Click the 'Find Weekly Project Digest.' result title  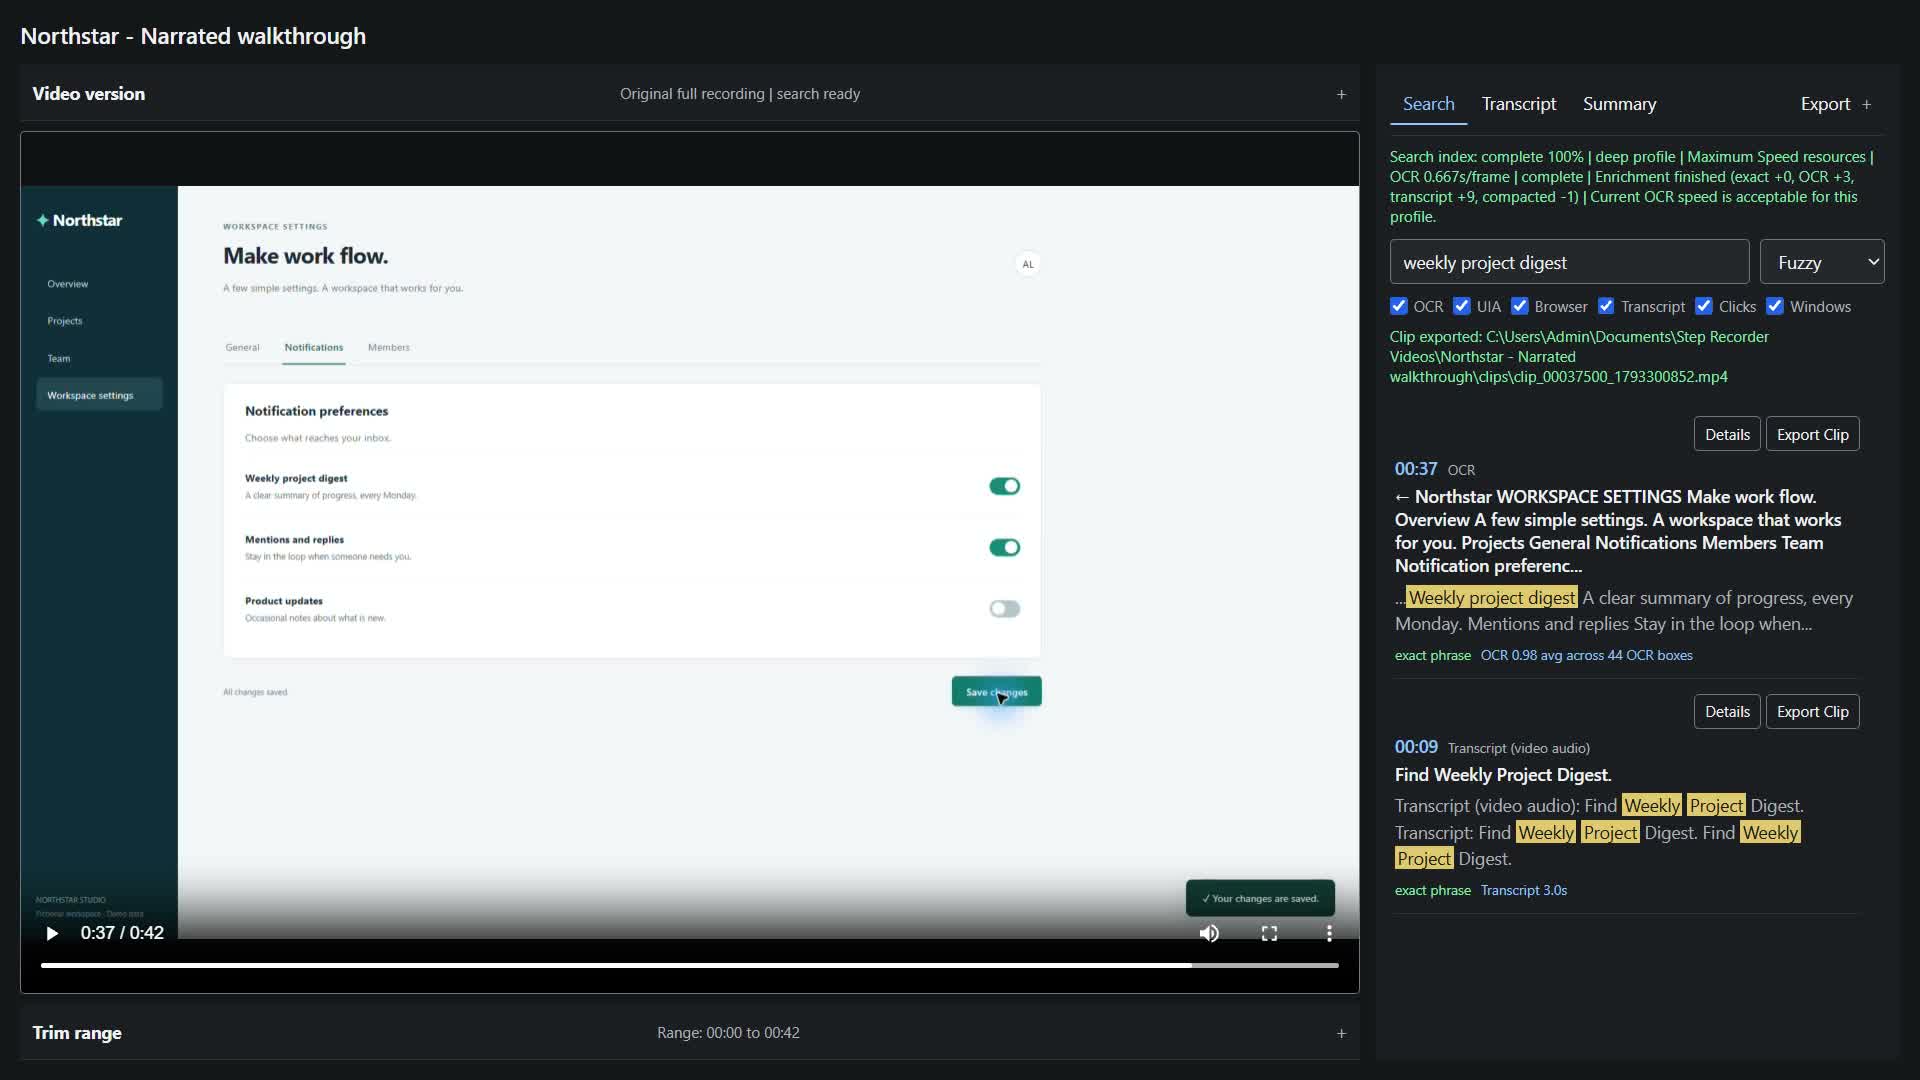click(x=1502, y=775)
